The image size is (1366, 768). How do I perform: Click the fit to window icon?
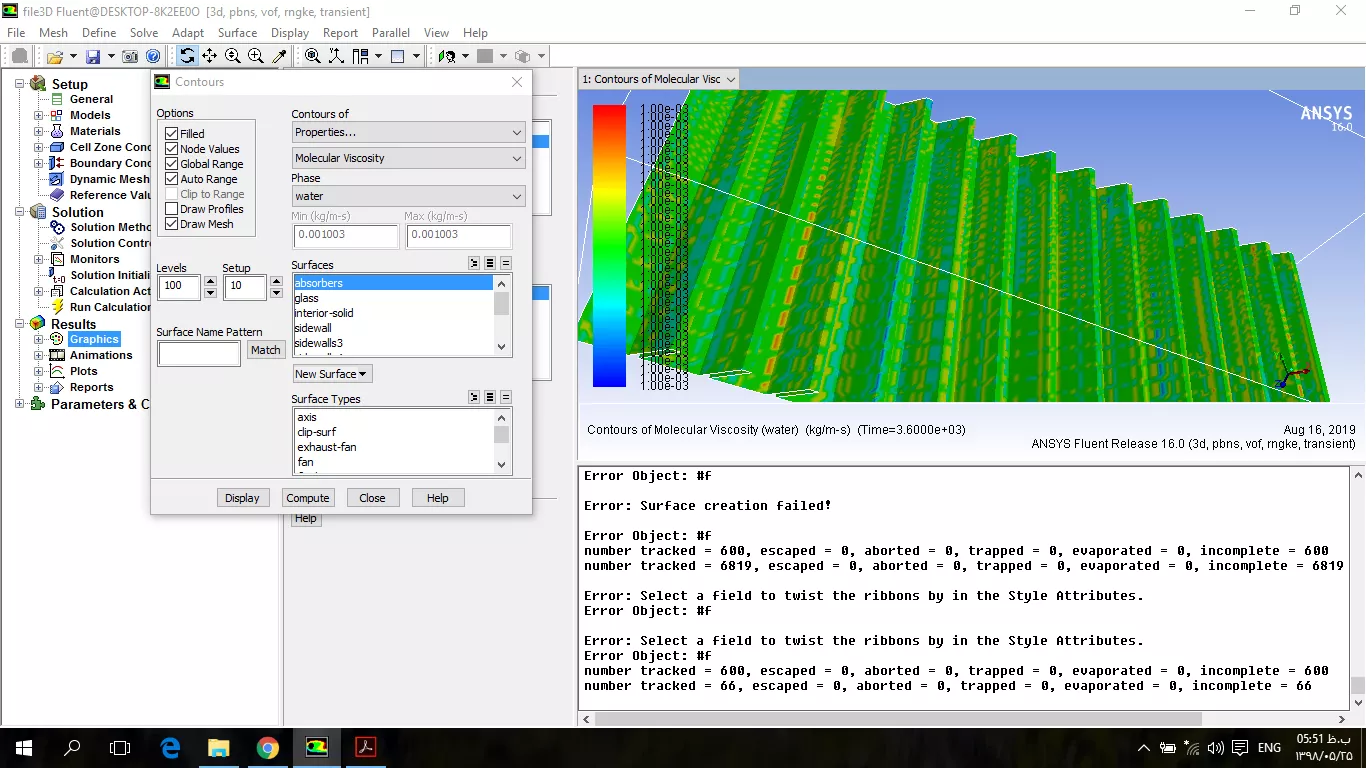313,57
